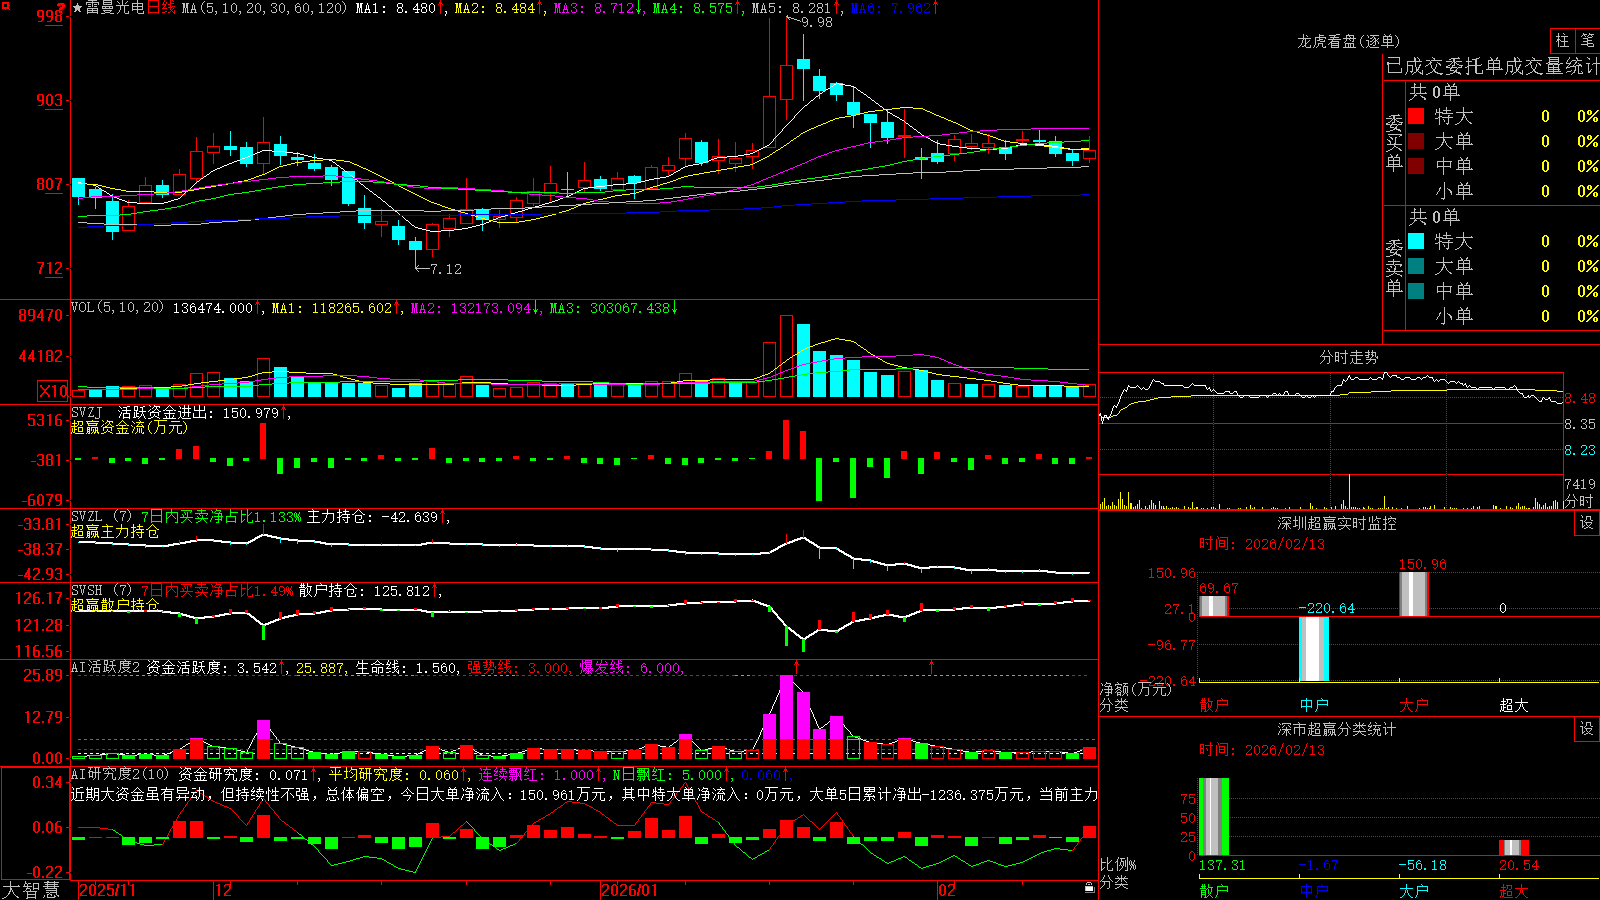Click the 日线 period label

161,8
